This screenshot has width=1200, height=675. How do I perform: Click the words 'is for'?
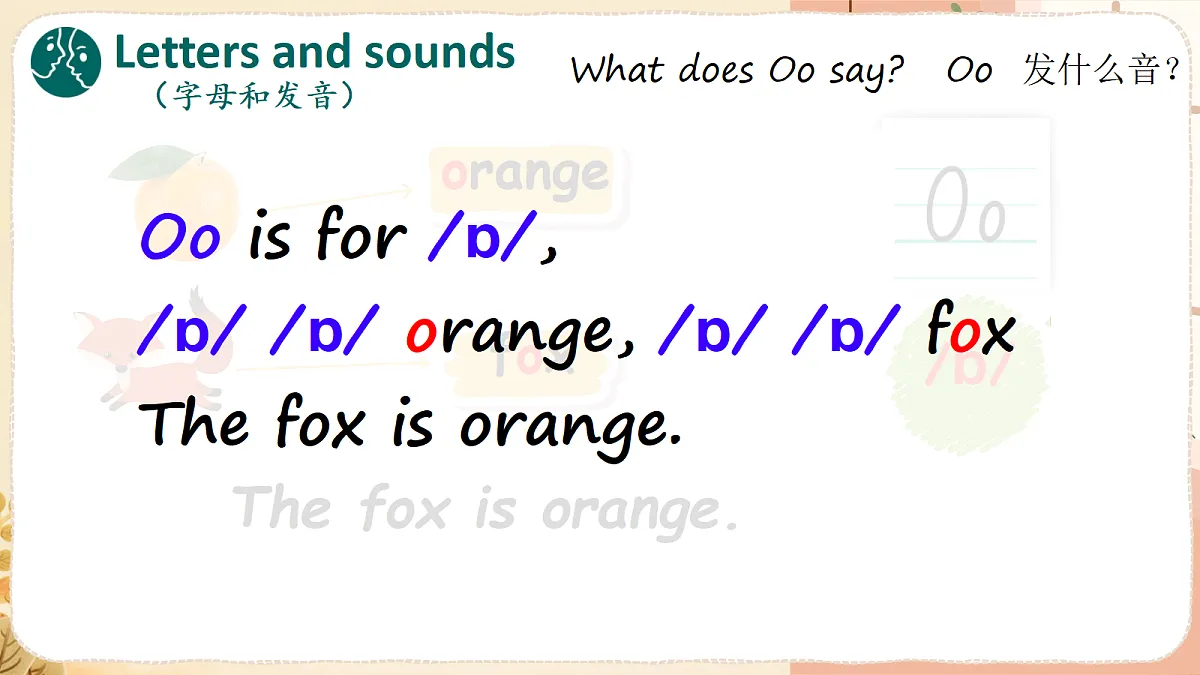327,238
